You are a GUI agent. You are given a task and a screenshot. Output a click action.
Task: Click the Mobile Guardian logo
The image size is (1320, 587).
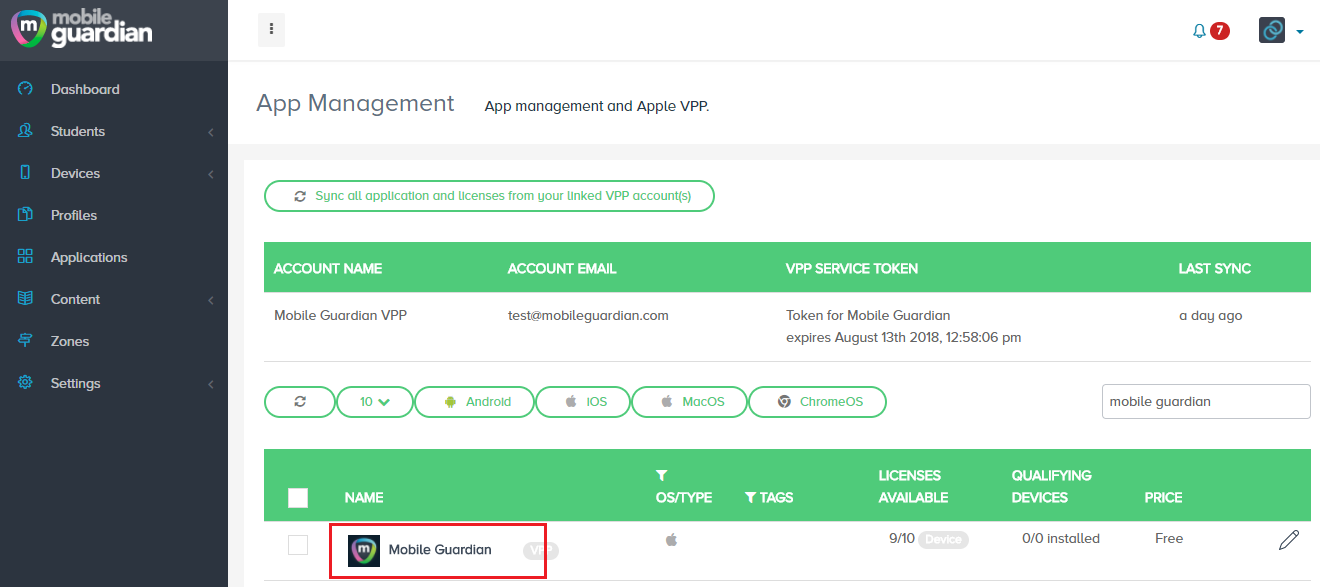(81, 28)
